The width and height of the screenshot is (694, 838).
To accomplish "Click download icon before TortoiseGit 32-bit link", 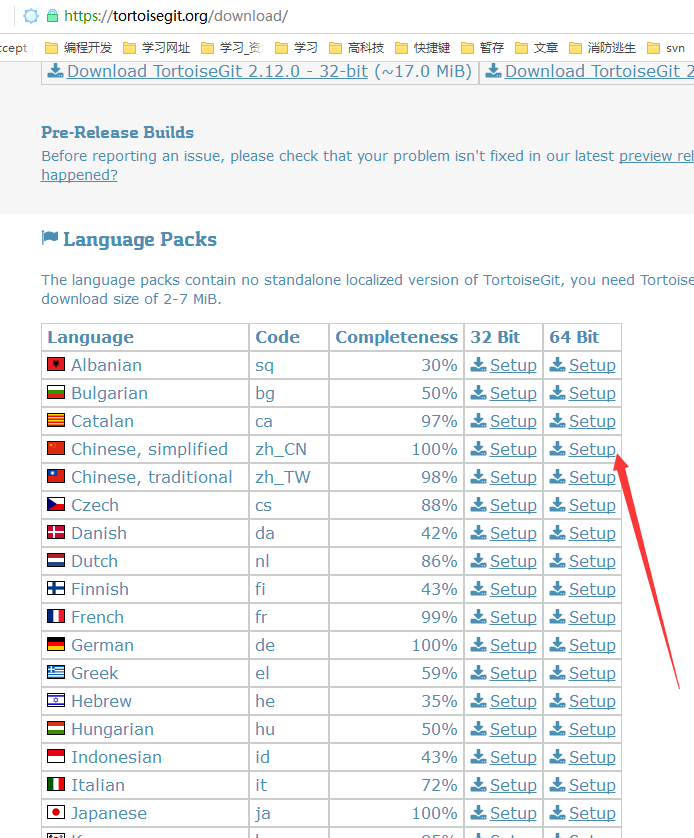I will tap(56, 71).
